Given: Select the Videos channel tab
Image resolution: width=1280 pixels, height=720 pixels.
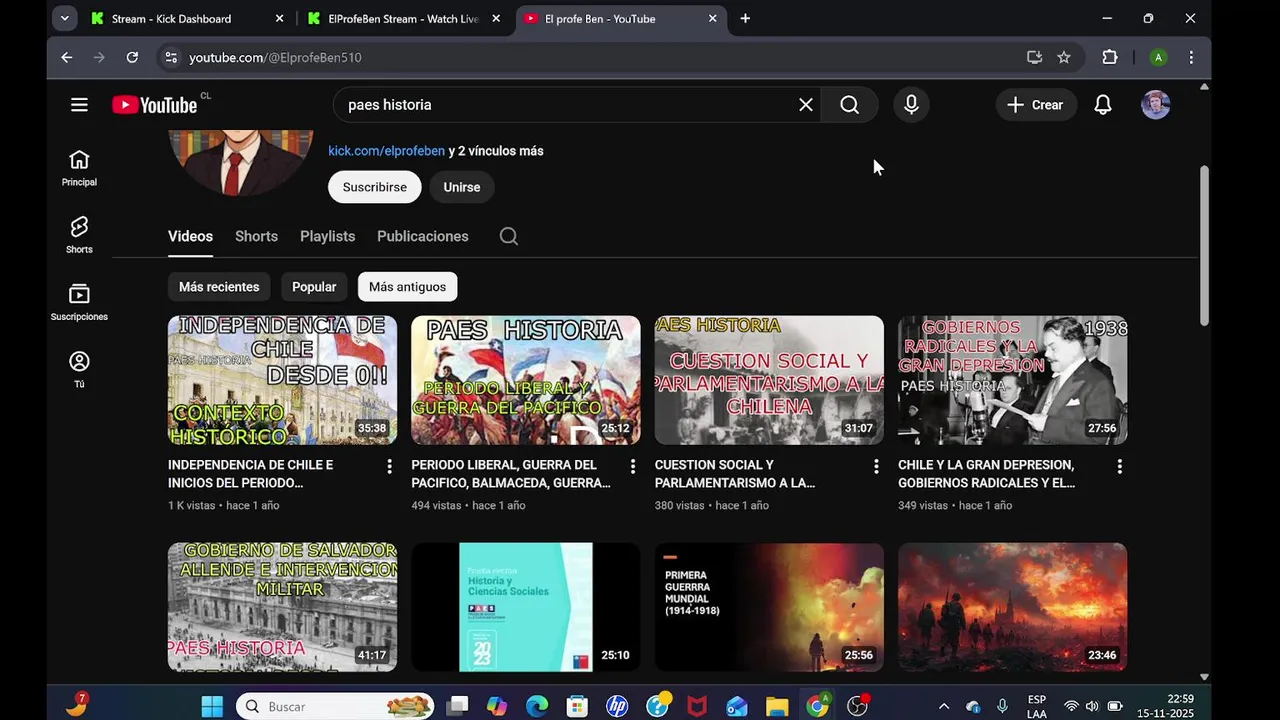Looking at the screenshot, I should click(190, 236).
